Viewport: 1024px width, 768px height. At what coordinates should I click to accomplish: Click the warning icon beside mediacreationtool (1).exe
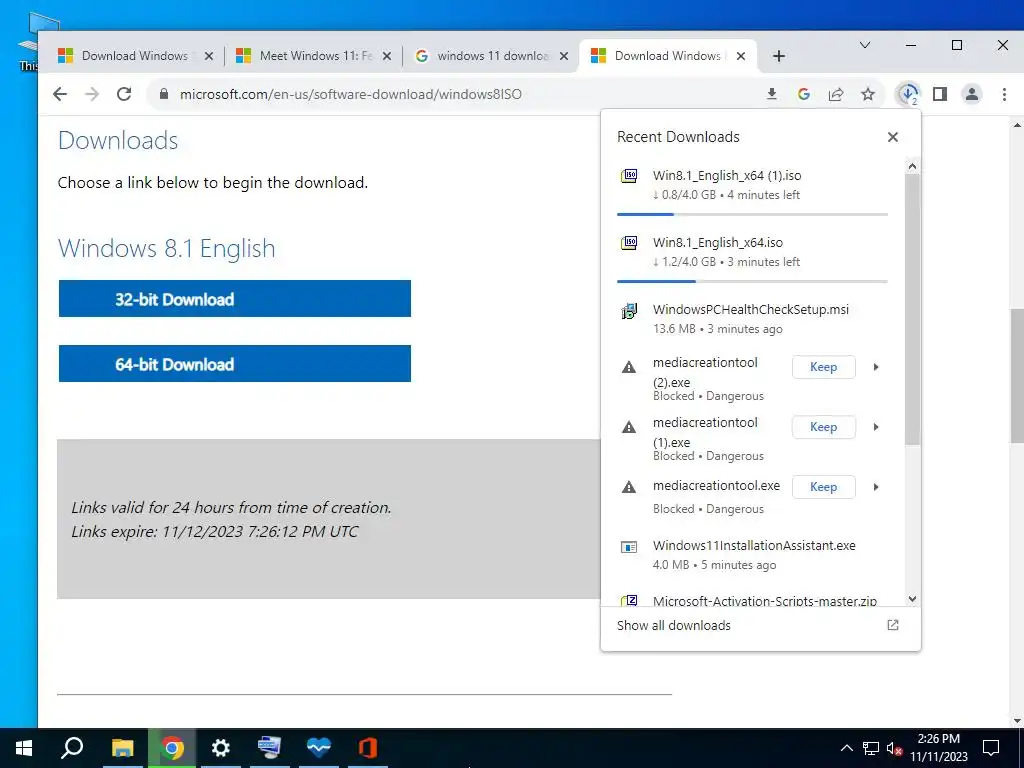tap(629, 428)
